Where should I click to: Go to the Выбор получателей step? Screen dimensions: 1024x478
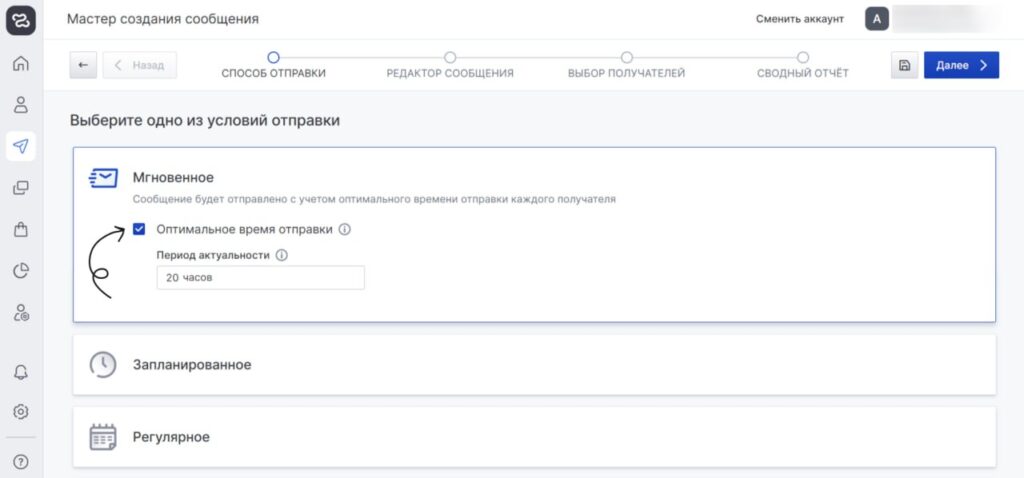tap(626, 58)
